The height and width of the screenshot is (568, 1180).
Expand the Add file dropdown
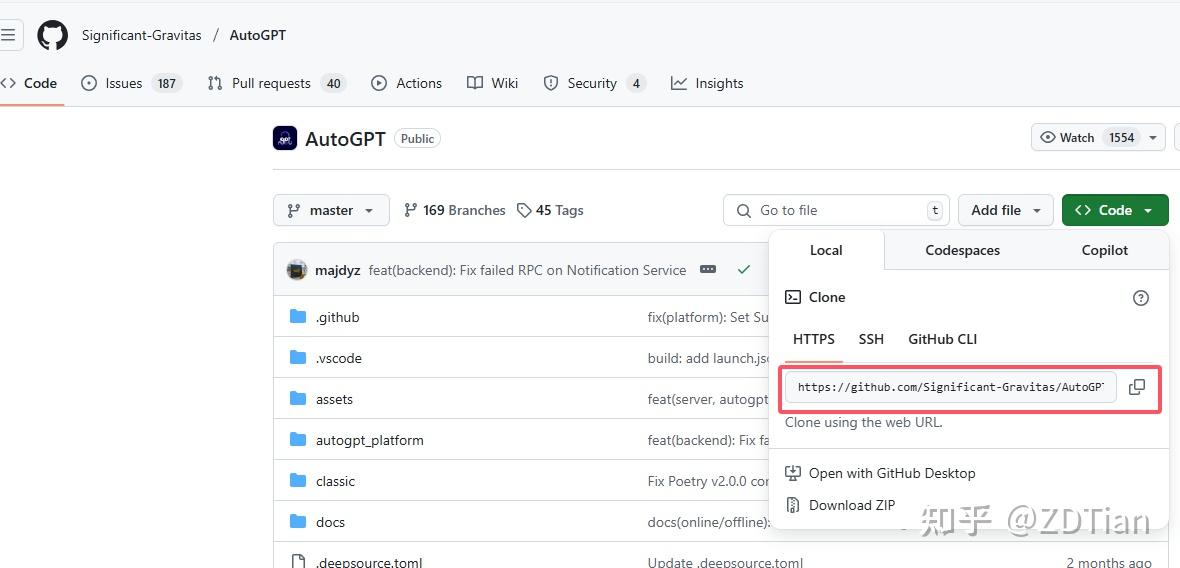point(1005,210)
